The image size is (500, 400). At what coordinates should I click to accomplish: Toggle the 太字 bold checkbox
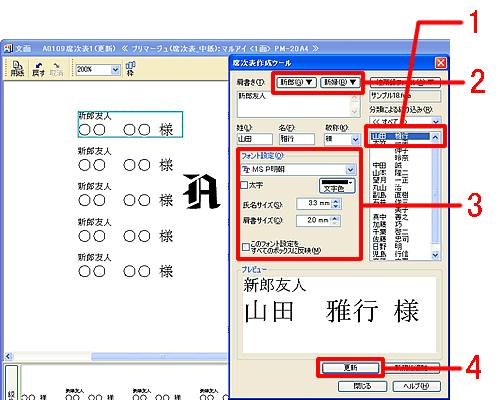(244, 185)
